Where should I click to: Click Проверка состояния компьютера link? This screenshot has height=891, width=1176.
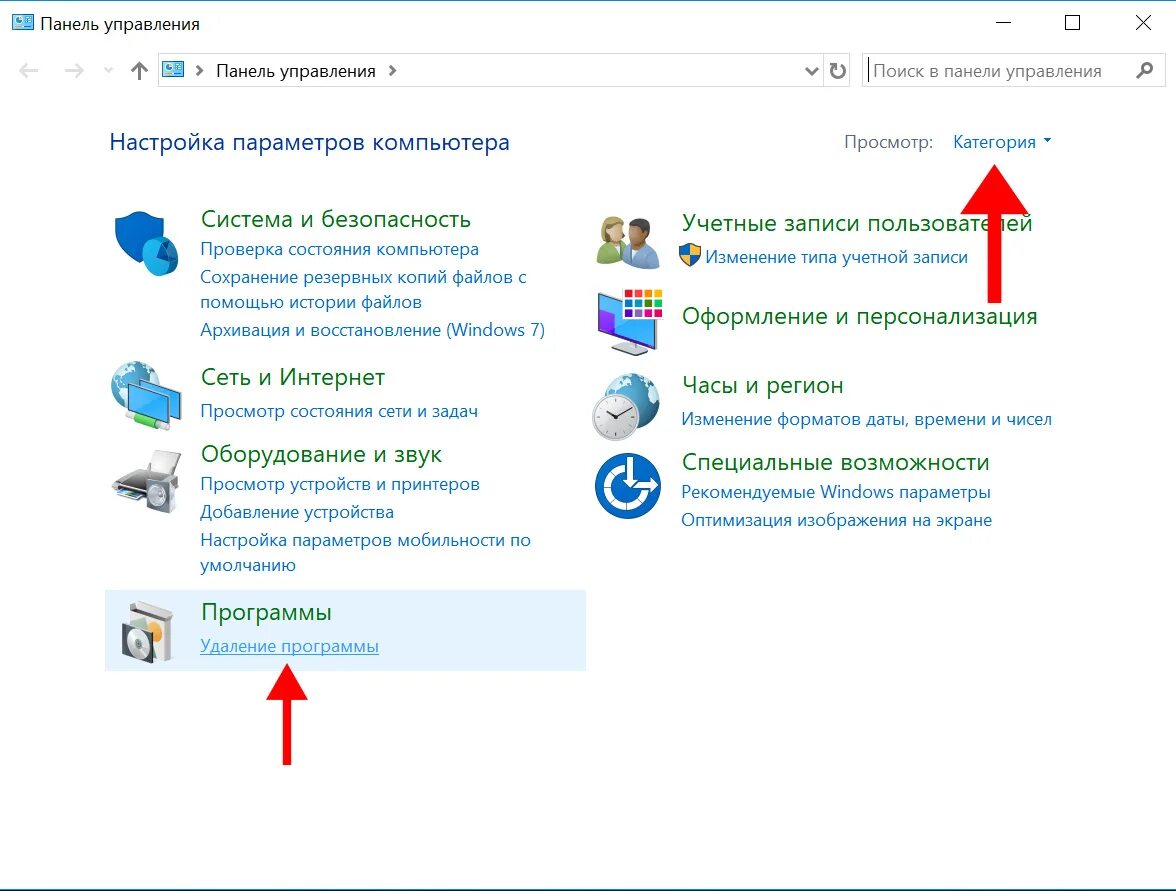pyautogui.click(x=339, y=249)
